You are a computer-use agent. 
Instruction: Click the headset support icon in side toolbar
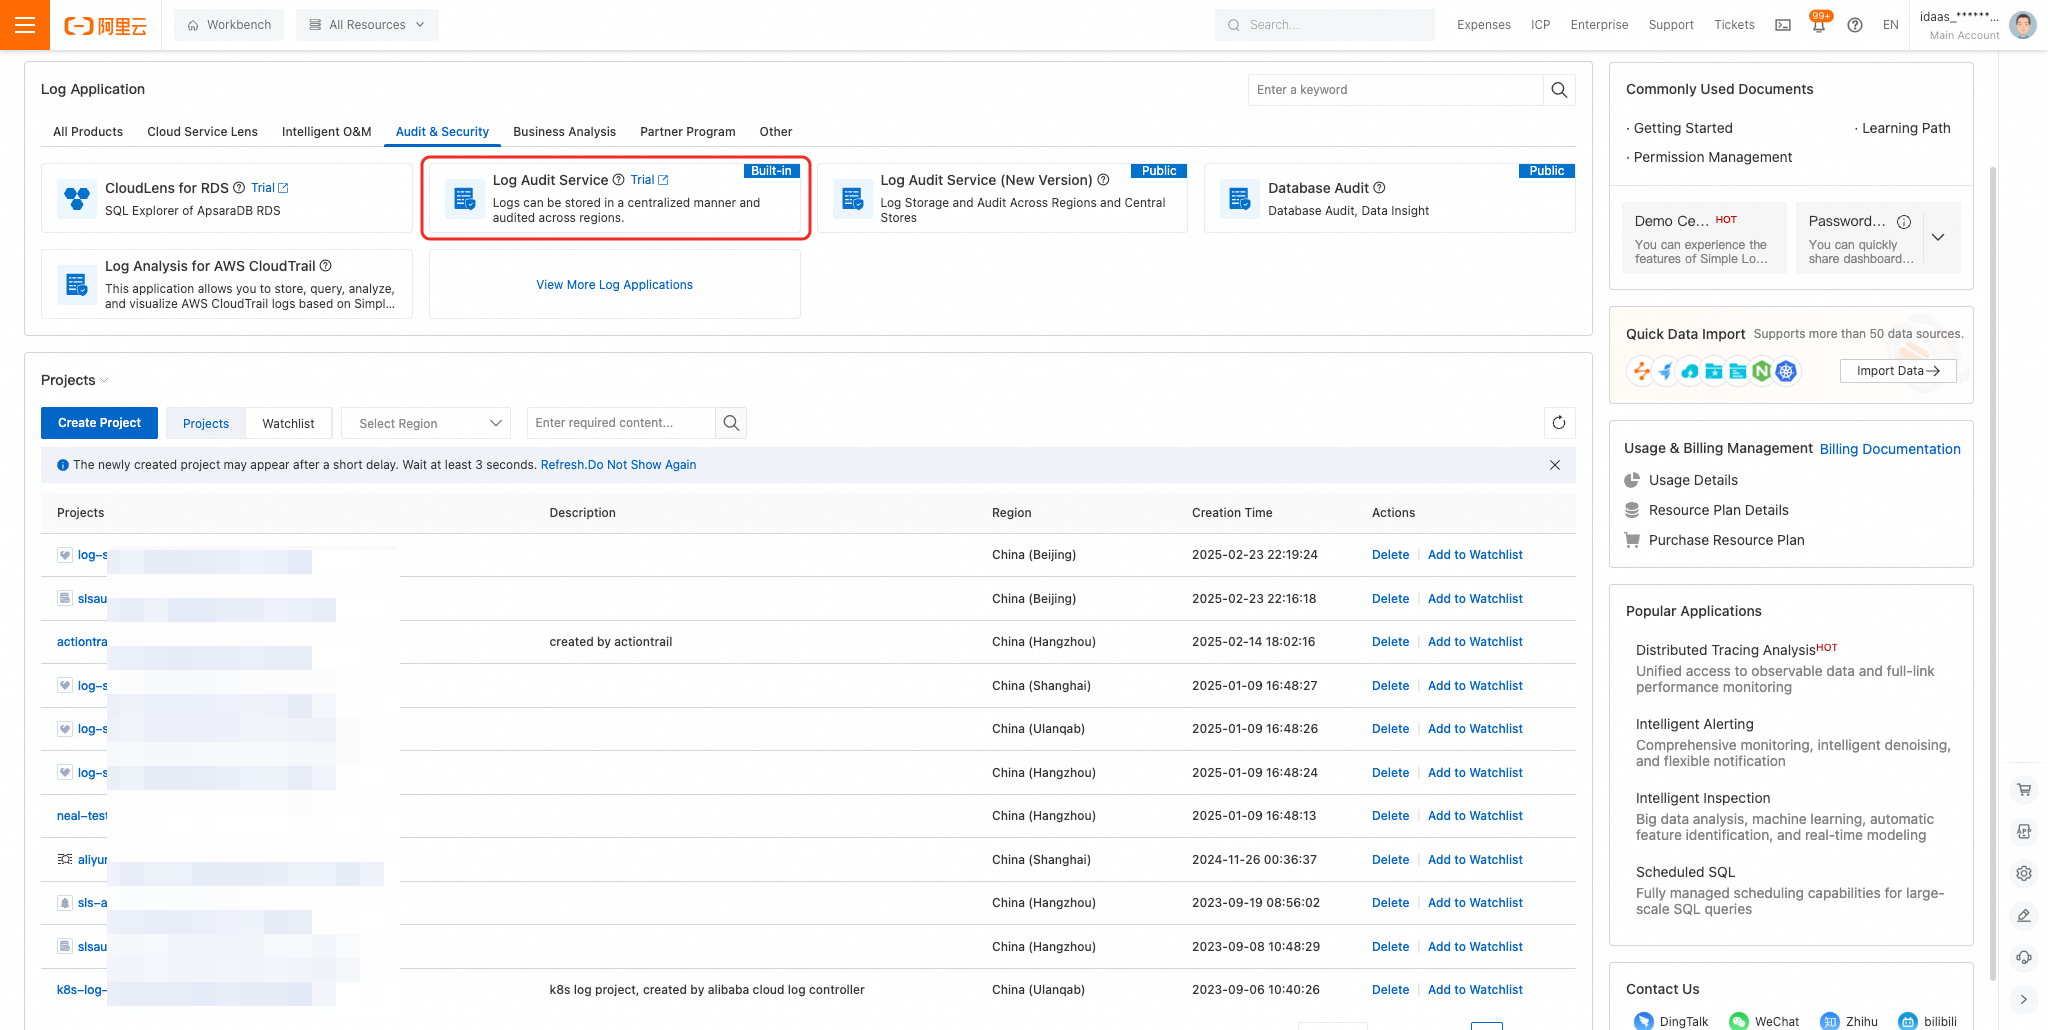pyautogui.click(x=2024, y=957)
